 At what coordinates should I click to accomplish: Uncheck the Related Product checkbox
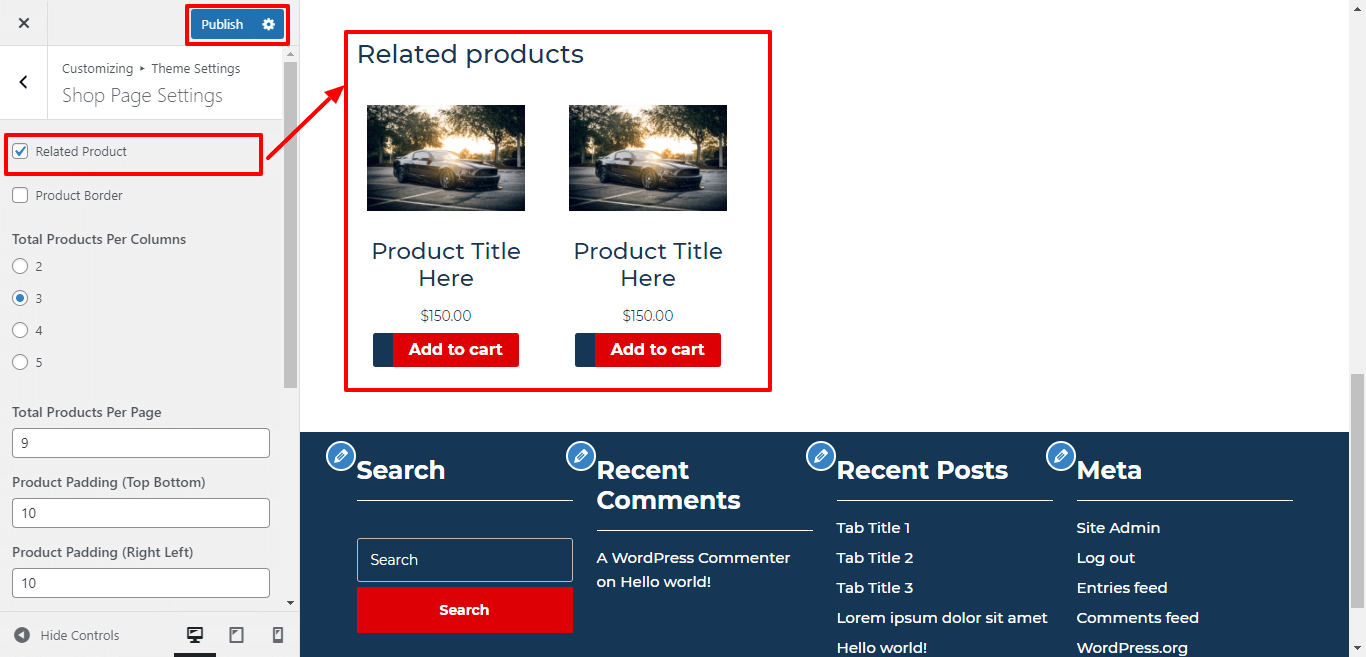click(20, 151)
